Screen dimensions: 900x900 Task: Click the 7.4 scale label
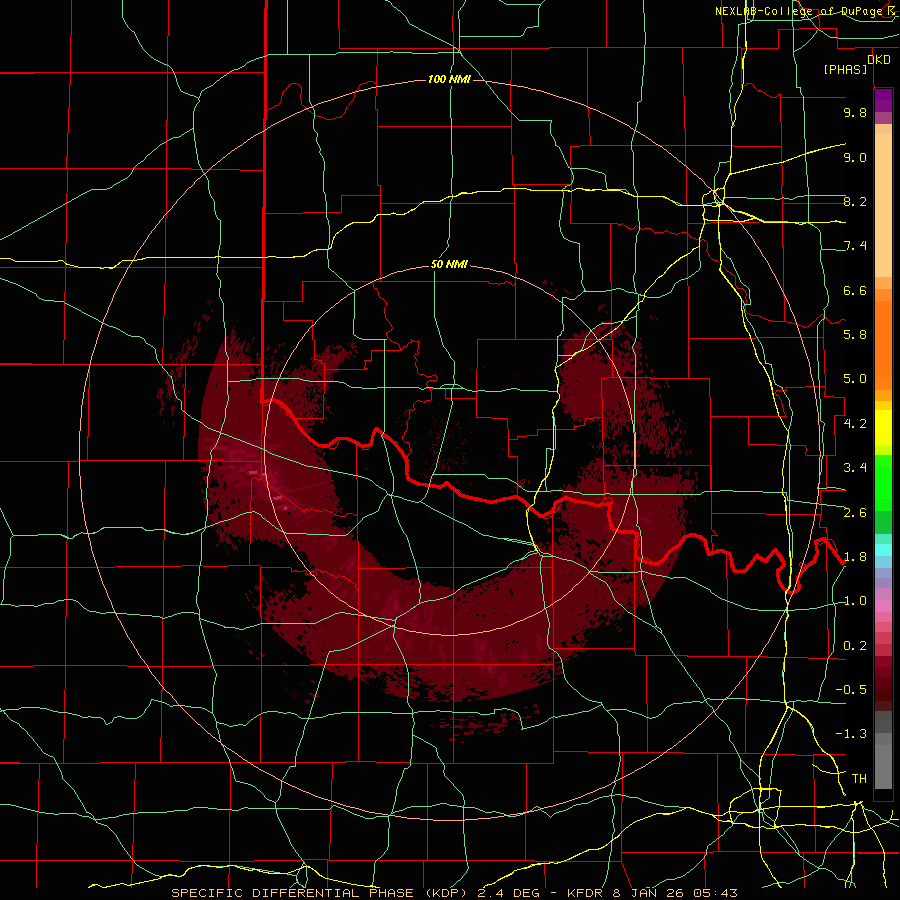pyautogui.click(x=855, y=246)
